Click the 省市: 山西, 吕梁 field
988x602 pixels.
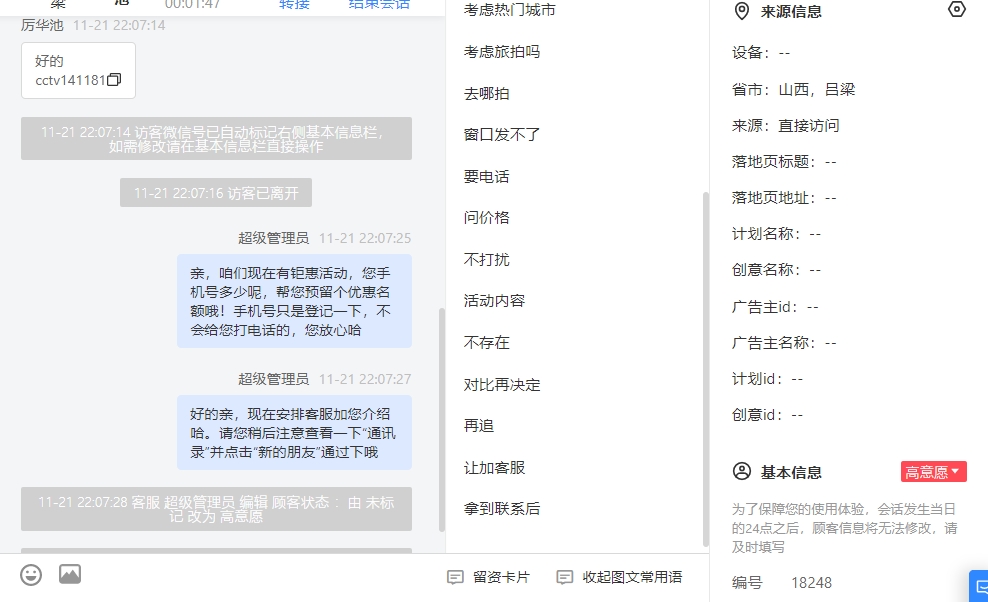point(793,90)
